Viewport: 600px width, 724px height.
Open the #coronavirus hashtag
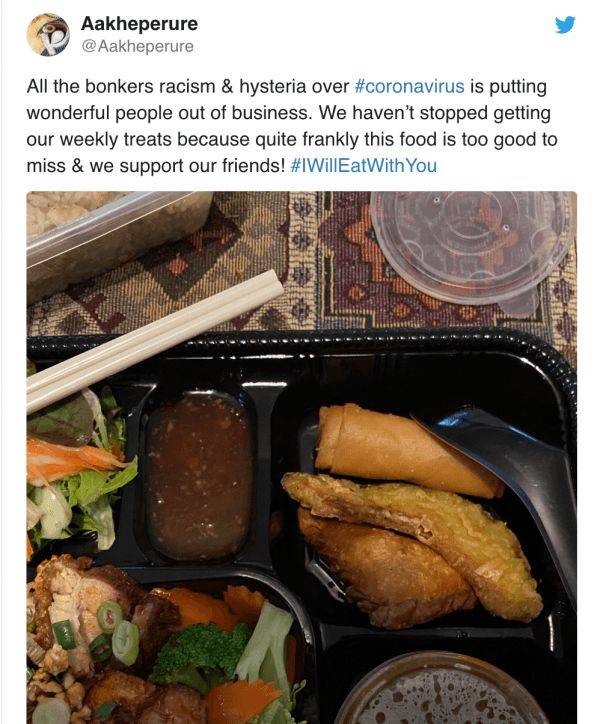[410, 86]
